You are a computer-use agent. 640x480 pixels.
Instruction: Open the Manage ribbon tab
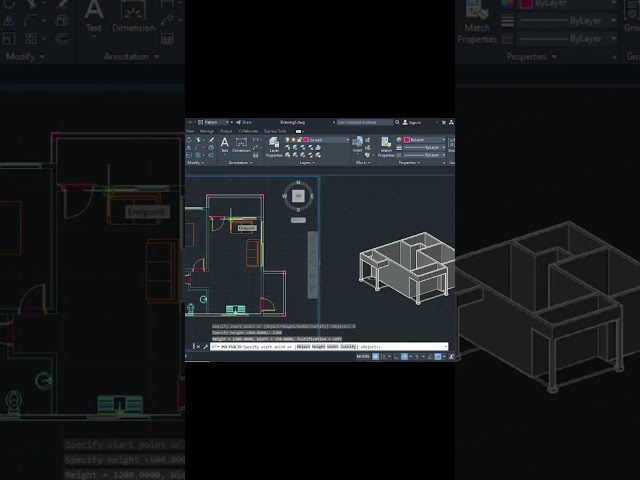207,131
